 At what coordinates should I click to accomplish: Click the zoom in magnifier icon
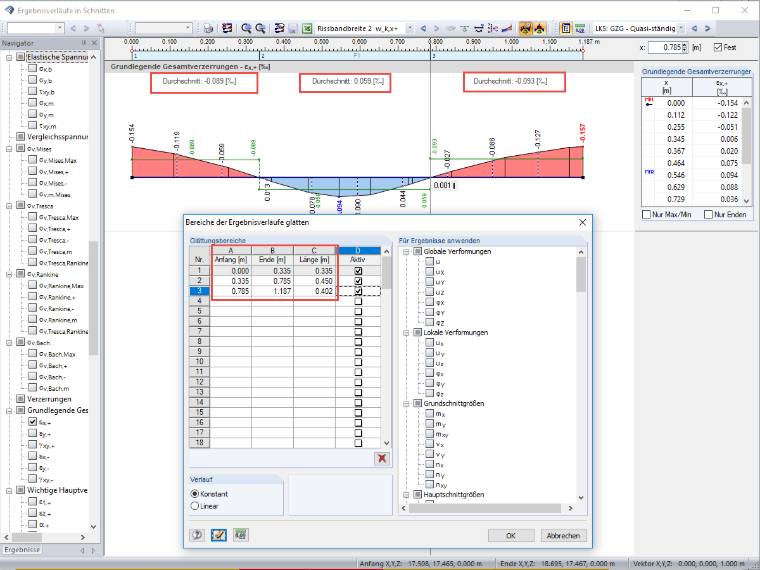(x=246, y=29)
